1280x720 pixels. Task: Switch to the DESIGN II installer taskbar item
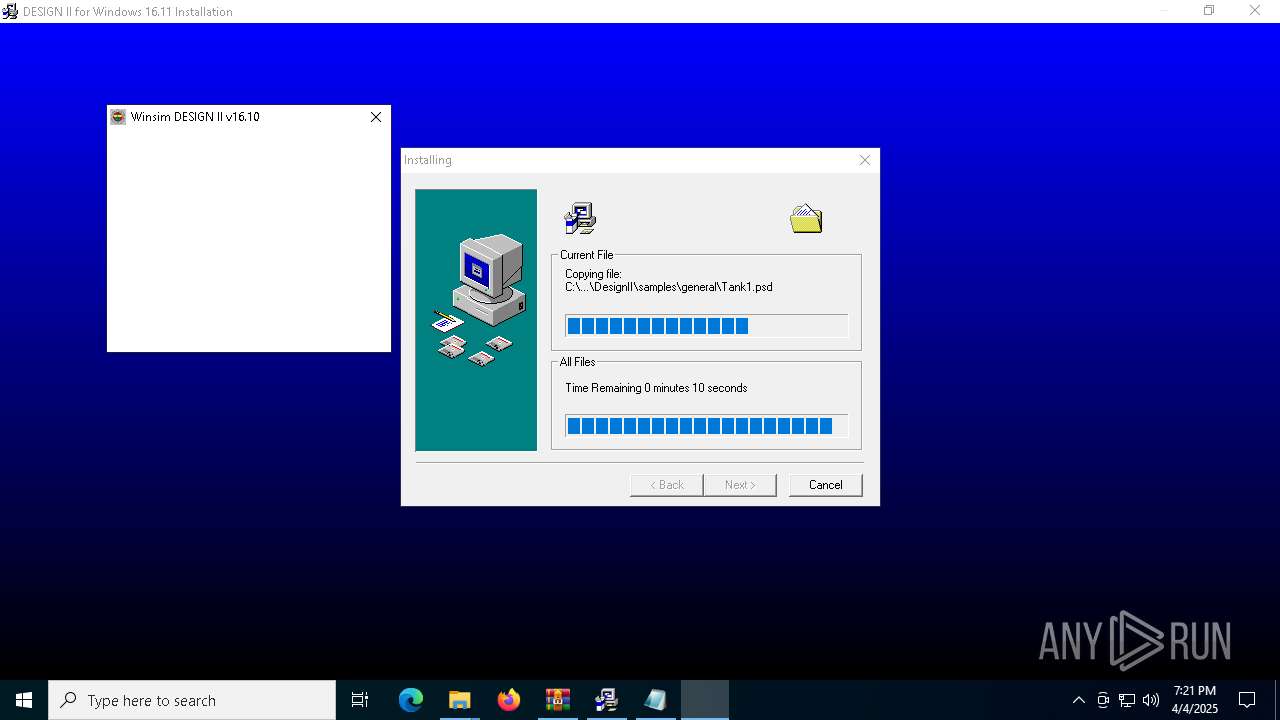(x=606, y=700)
